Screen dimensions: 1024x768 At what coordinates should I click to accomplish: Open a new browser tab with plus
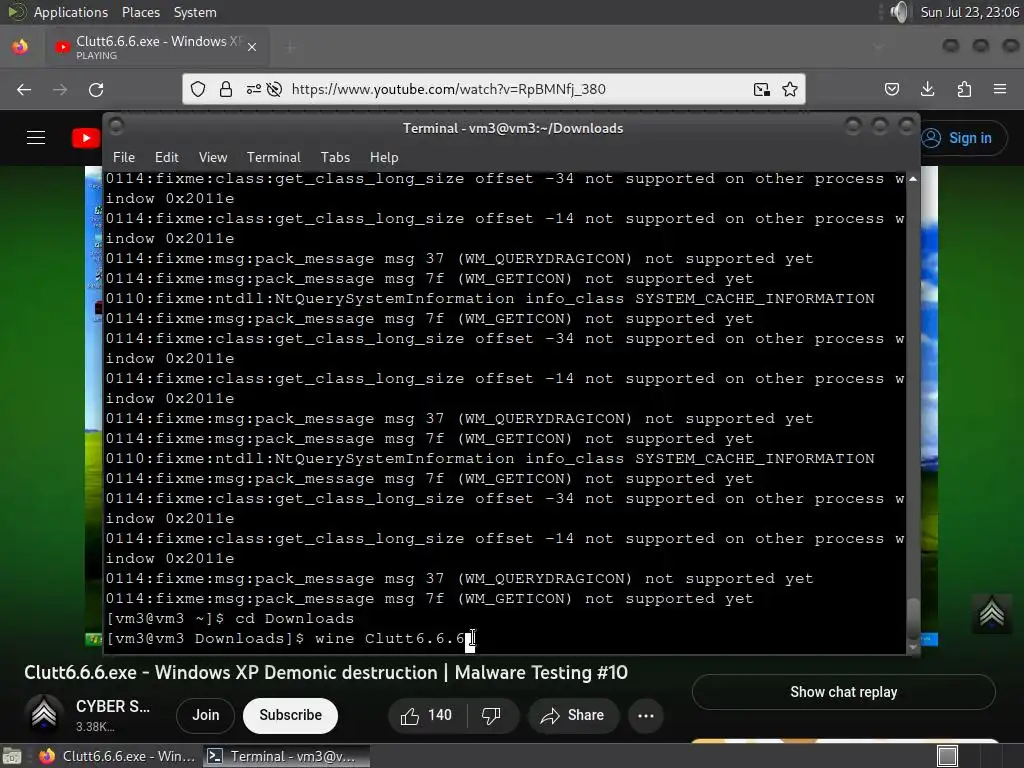point(291,47)
